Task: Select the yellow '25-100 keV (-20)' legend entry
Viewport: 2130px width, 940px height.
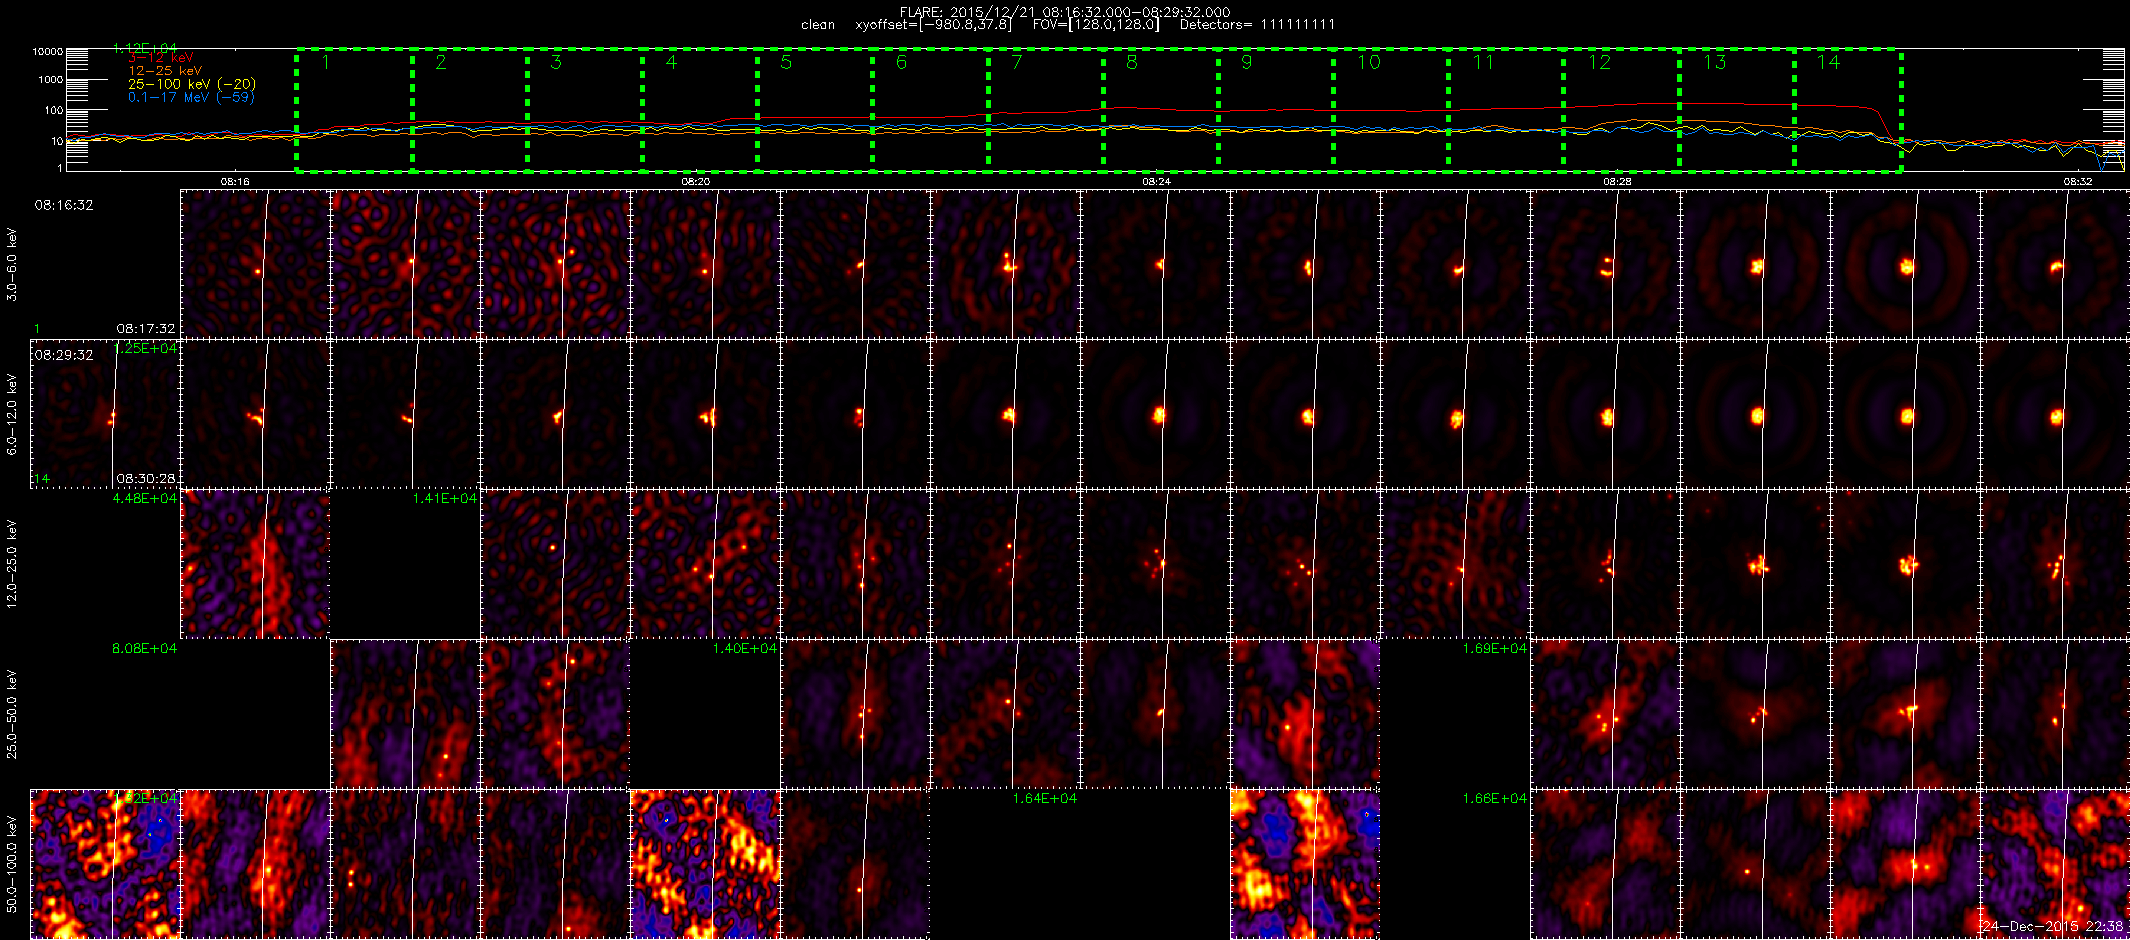Action: point(192,84)
